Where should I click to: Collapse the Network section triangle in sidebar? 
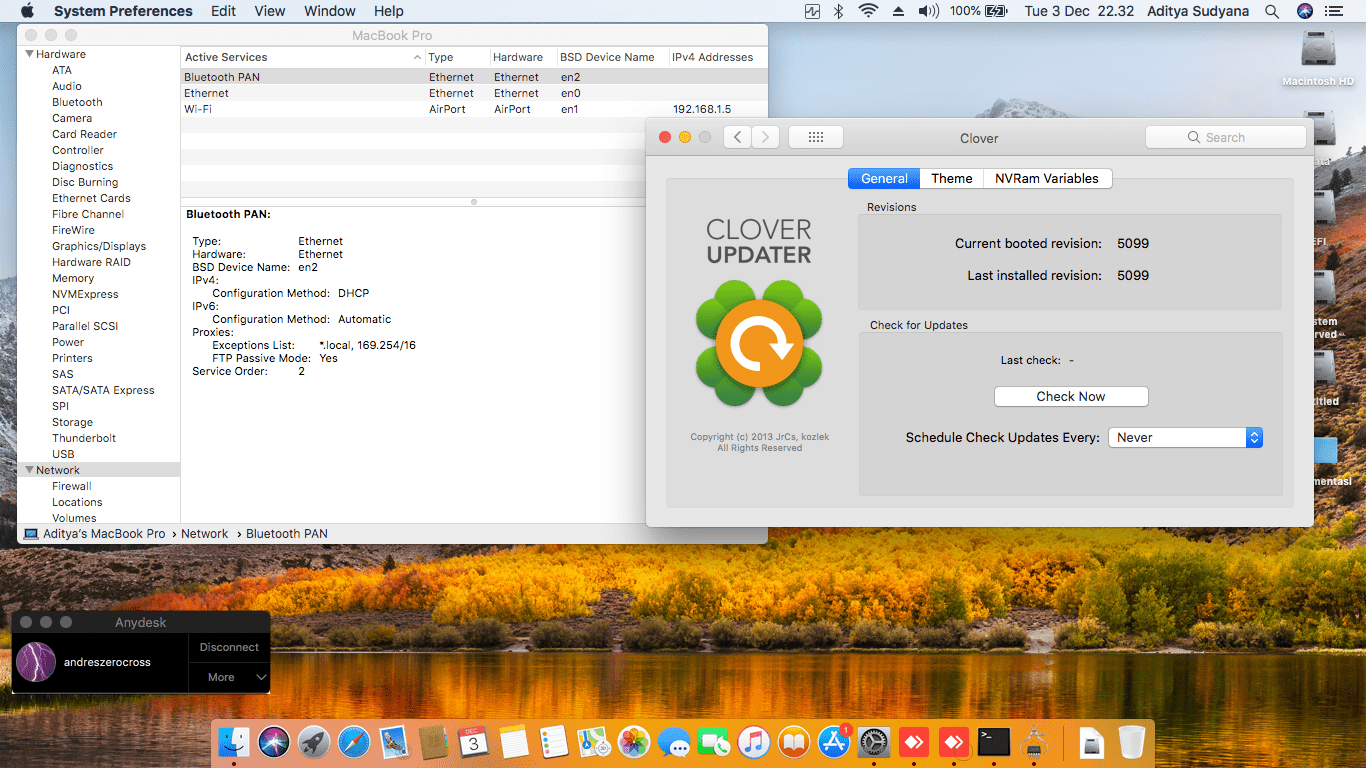30,470
